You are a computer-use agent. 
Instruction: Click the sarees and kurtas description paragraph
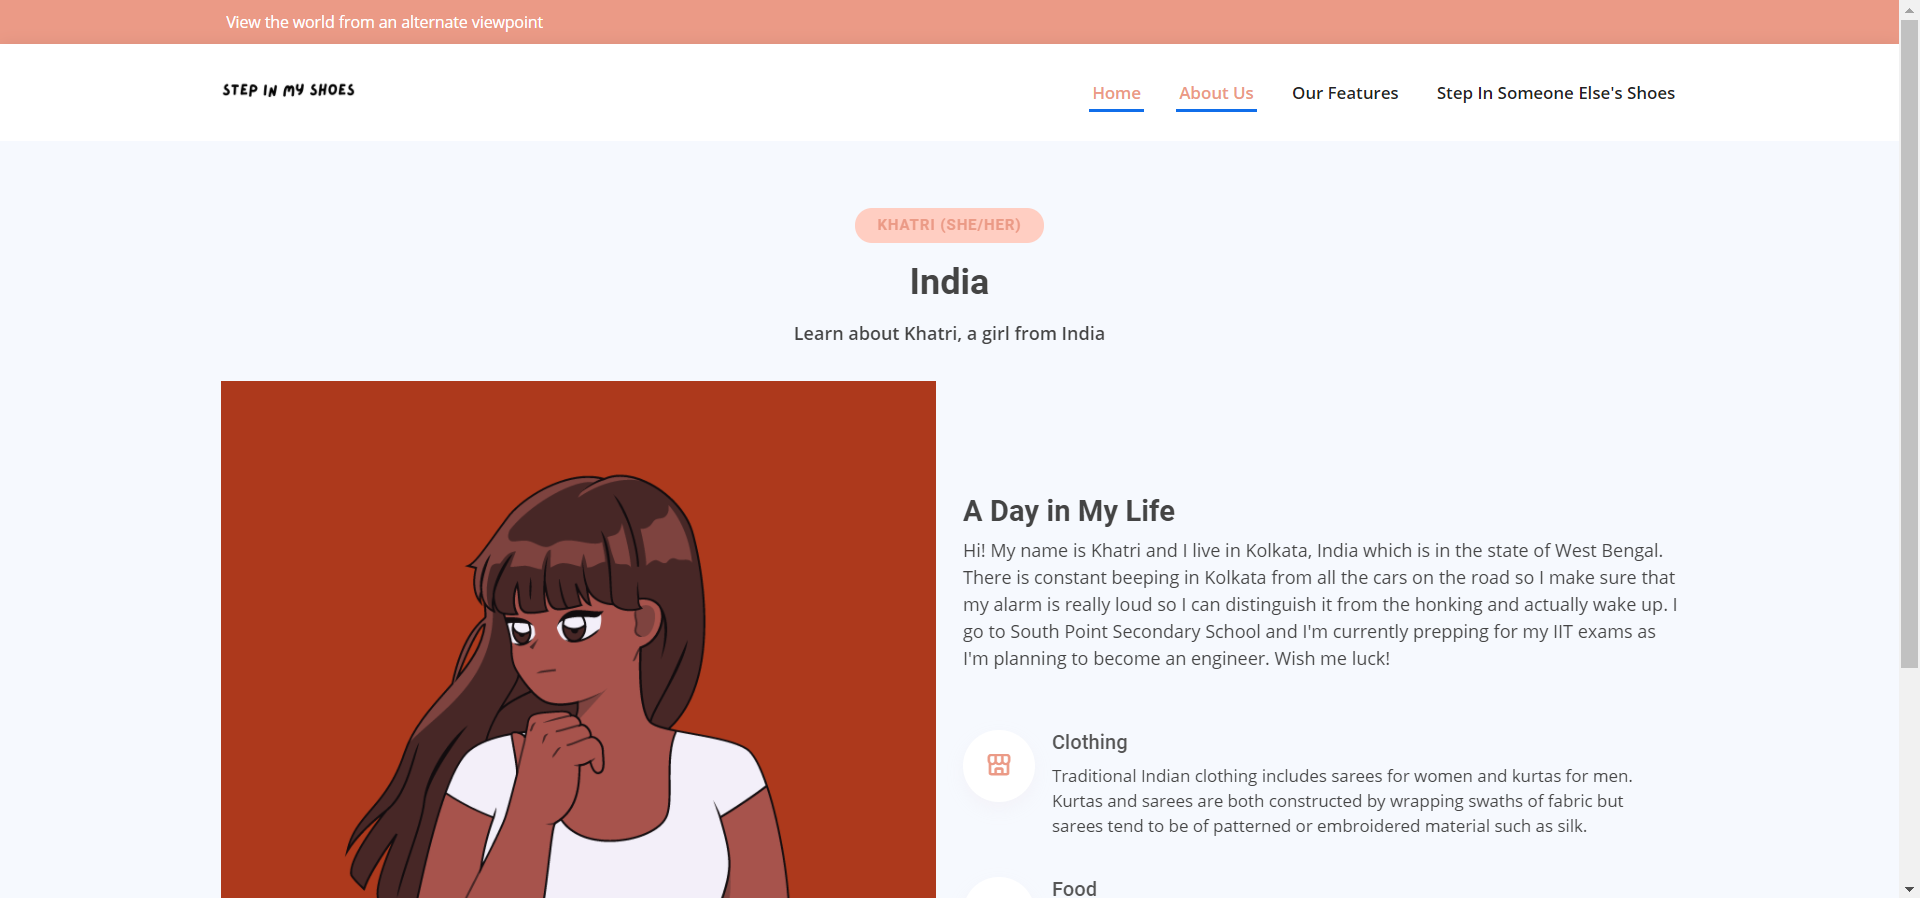click(1342, 801)
